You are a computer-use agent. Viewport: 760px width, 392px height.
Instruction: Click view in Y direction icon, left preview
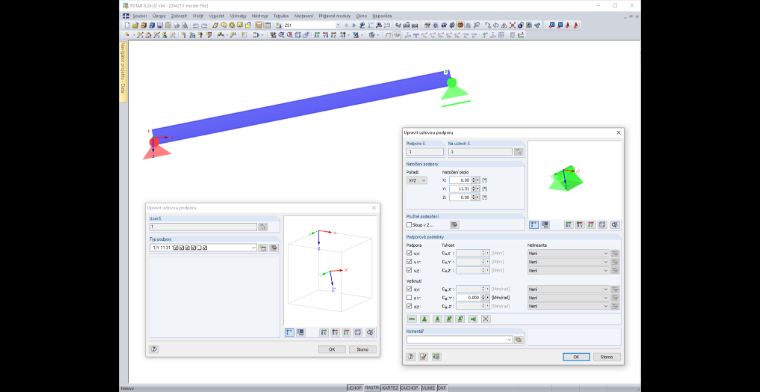click(x=335, y=332)
